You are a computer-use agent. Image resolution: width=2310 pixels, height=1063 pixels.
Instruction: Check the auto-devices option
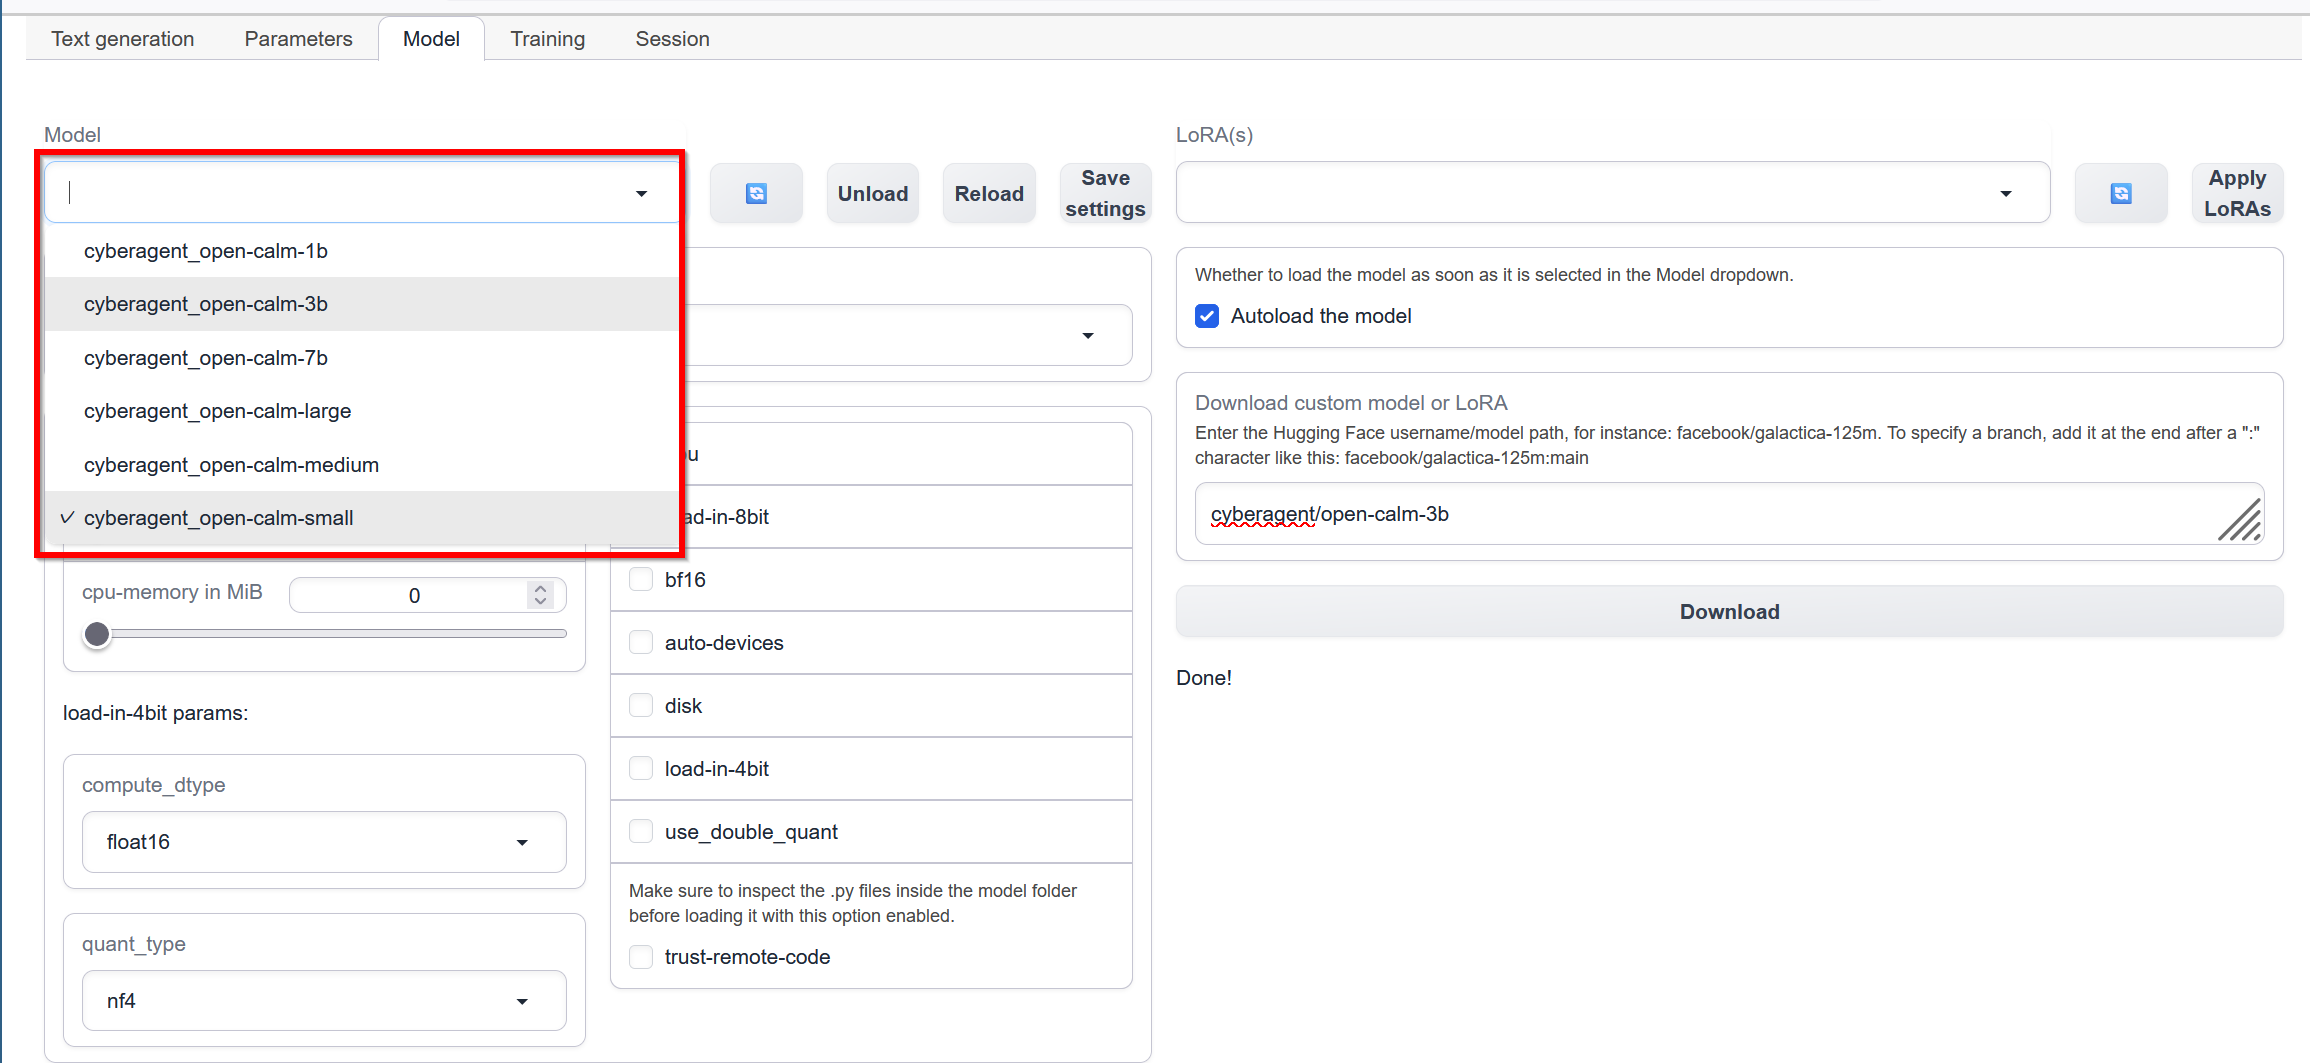pos(641,643)
